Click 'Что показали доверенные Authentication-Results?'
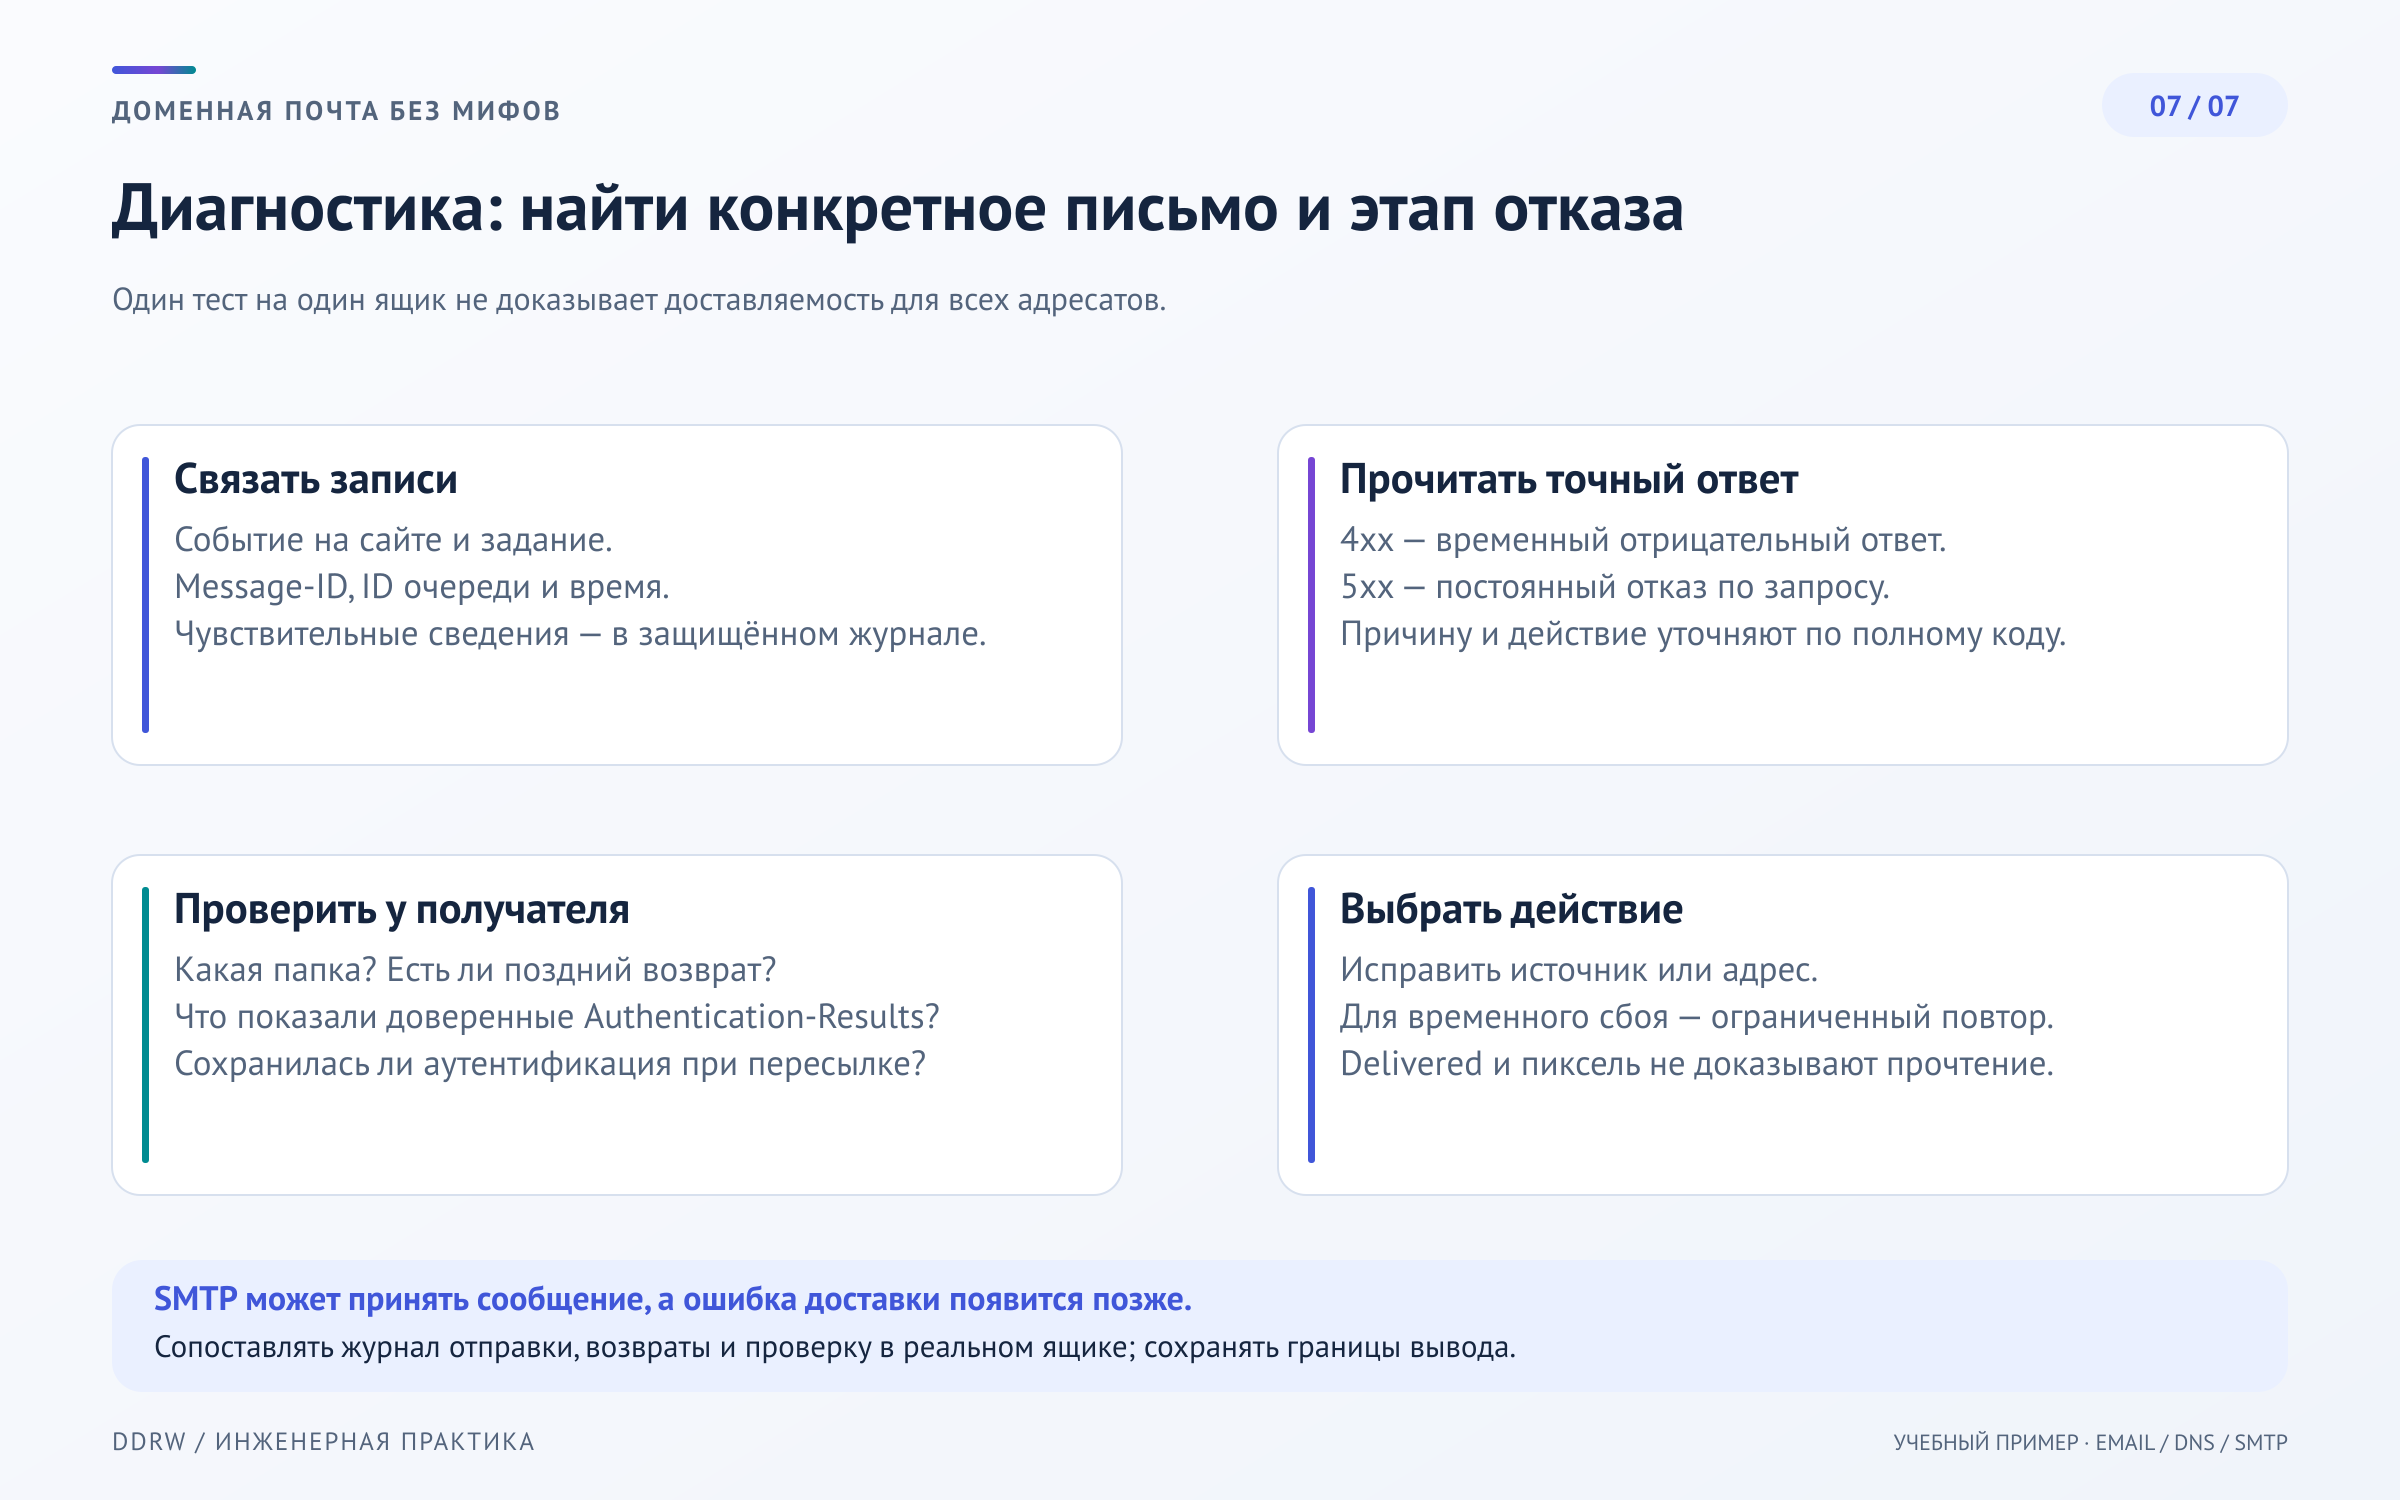Viewport: 2400px width, 1500px height. pos(557,1017)
